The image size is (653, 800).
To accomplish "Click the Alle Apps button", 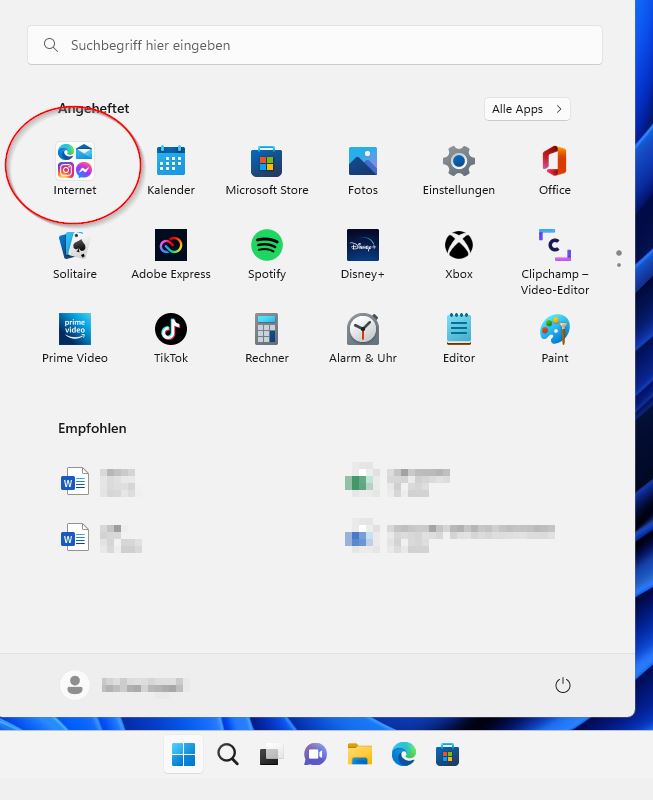I will pos(527,109).
